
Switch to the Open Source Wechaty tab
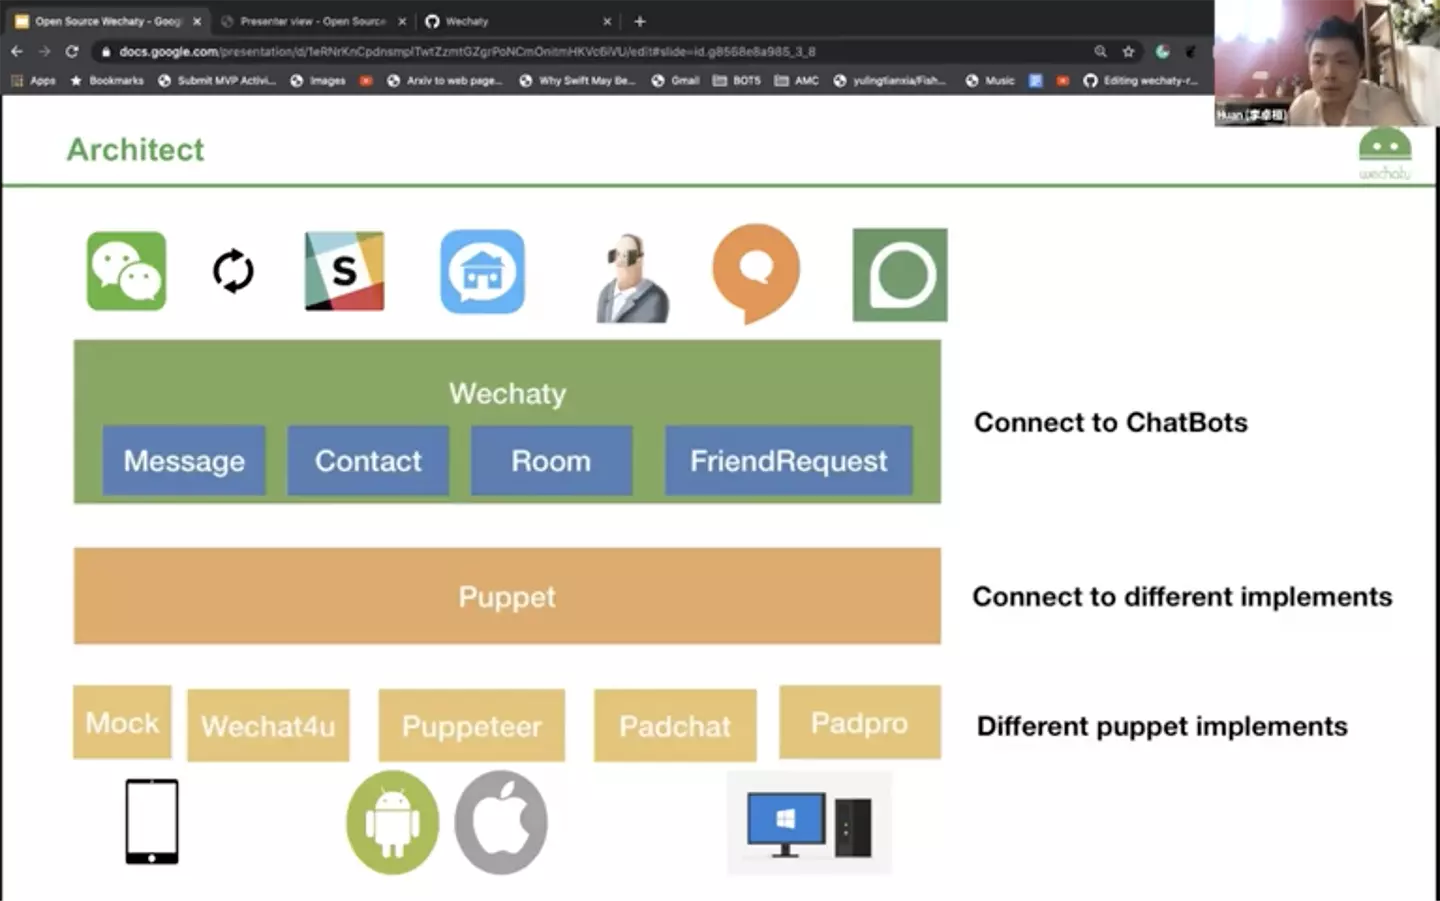point(106,21)
